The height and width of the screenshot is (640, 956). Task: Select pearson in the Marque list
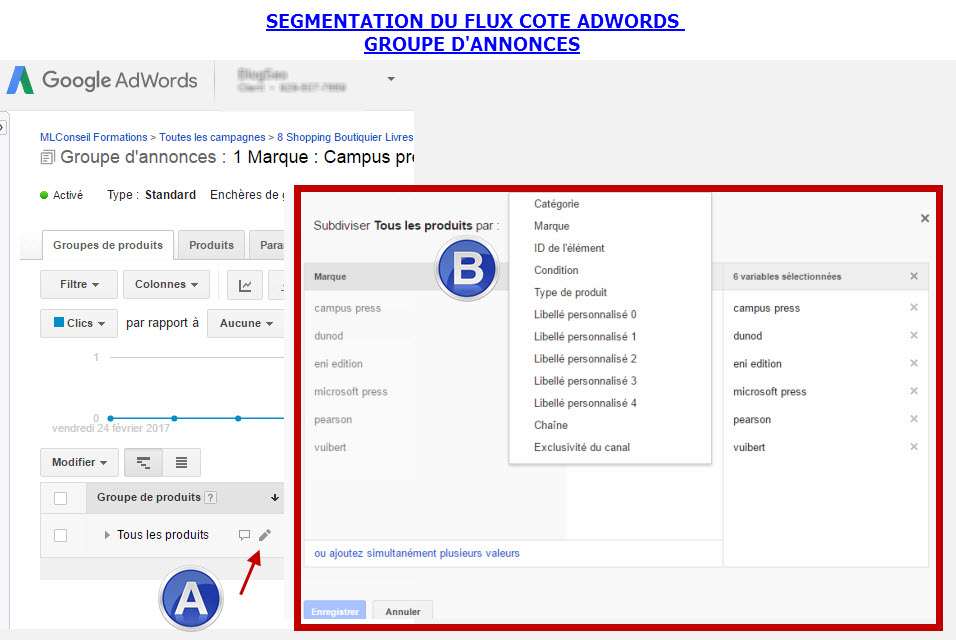click(333, 419)
